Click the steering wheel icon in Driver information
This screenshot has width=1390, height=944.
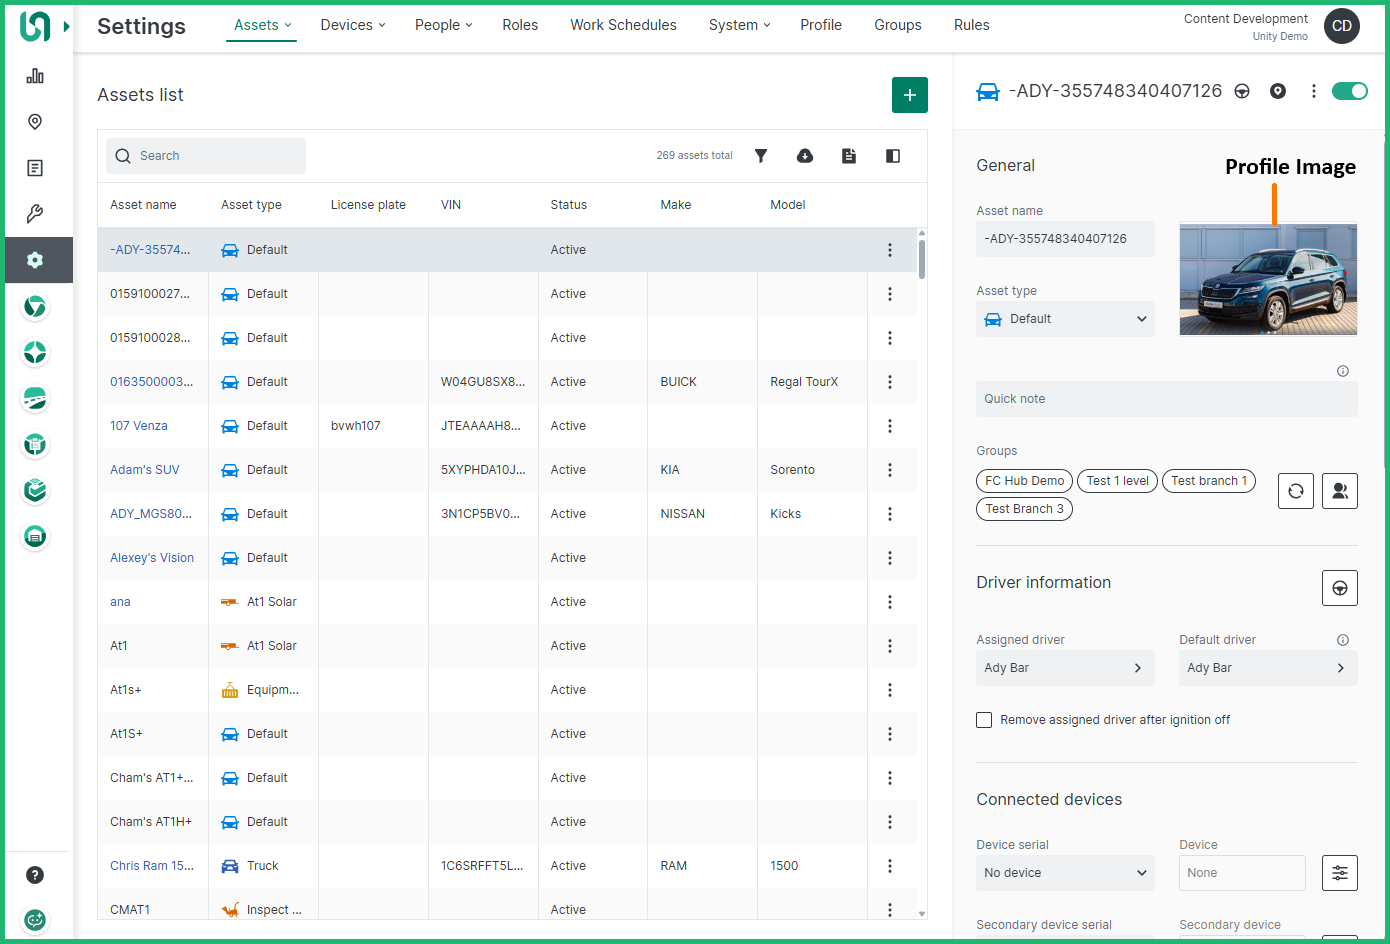click(1339, 588)
